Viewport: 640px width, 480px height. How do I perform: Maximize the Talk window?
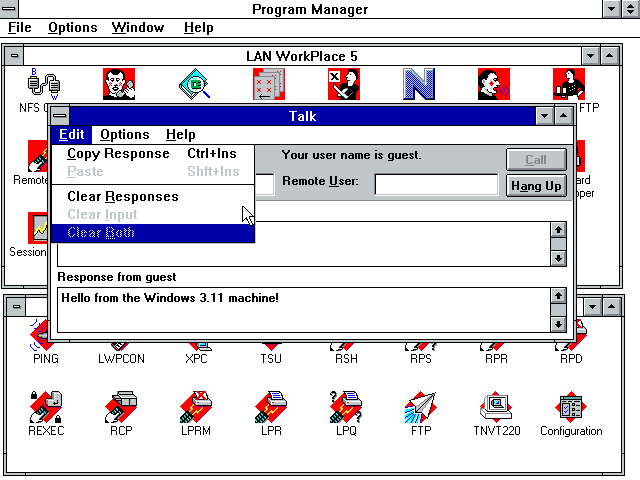(563, 116)
